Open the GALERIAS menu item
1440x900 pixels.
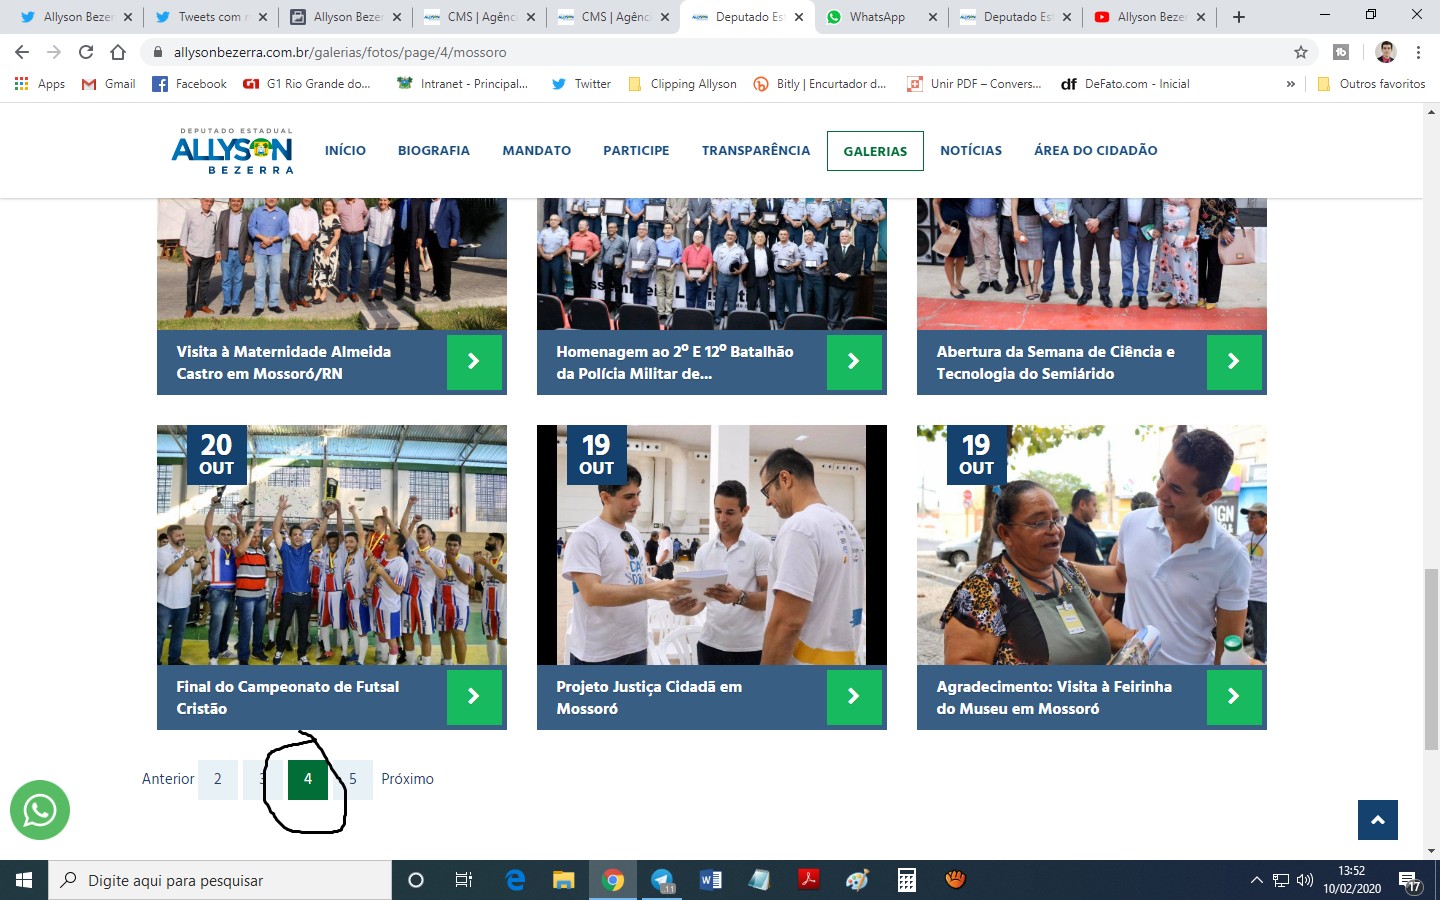(x=875, y=151)
